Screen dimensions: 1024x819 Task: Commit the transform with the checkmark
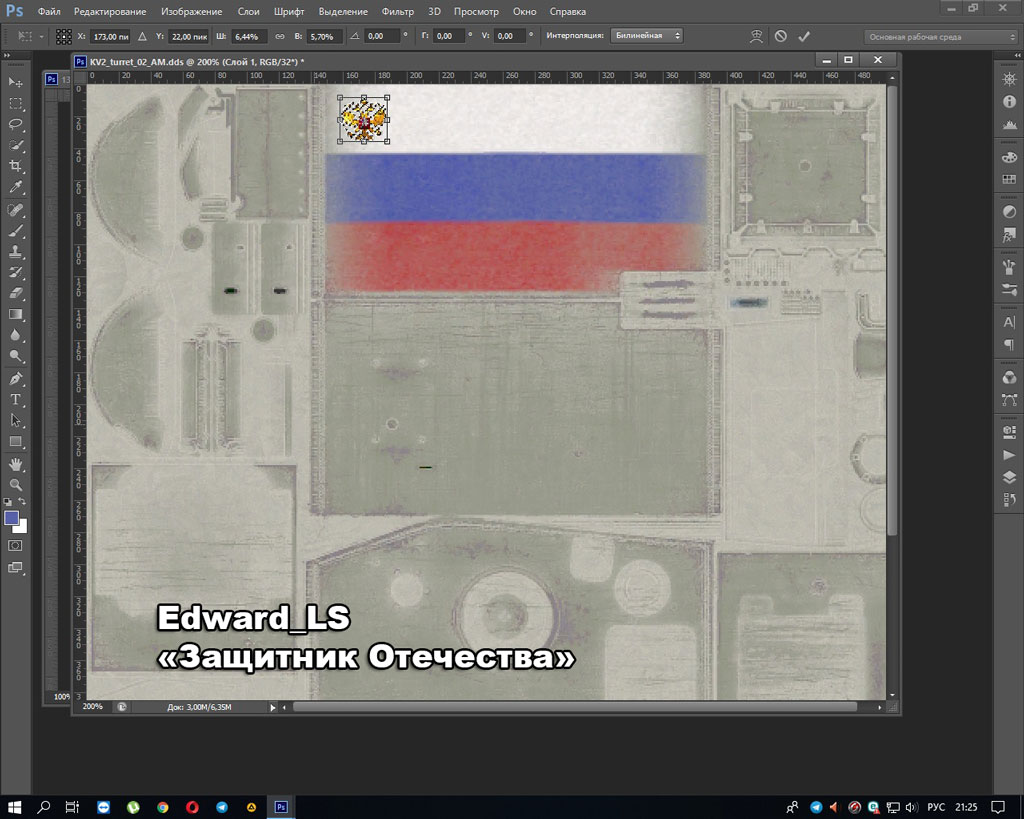pyautogui.click(x=804, y=36)
